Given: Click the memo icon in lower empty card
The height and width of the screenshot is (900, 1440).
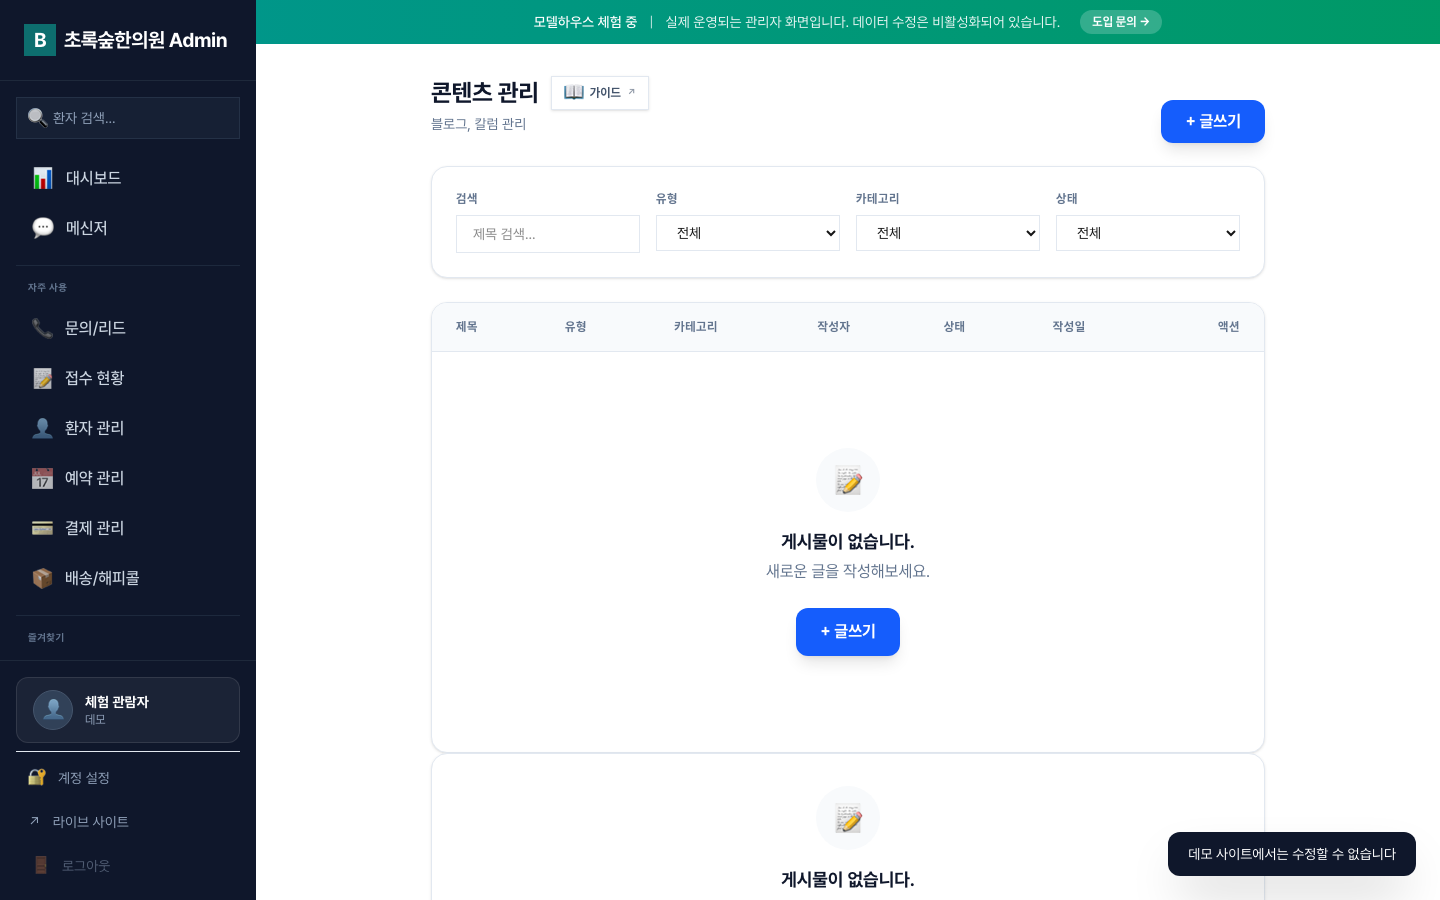Looking at the screenshot, I should 848,818.
